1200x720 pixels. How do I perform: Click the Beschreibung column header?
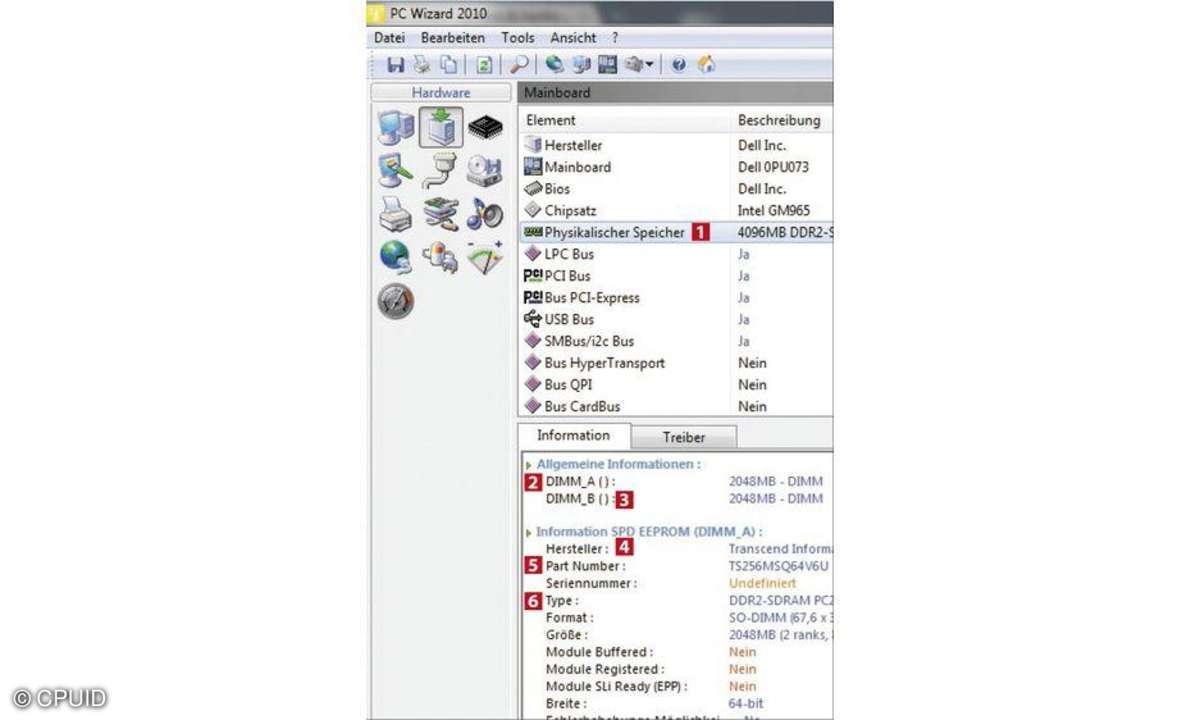pos(781,120)
